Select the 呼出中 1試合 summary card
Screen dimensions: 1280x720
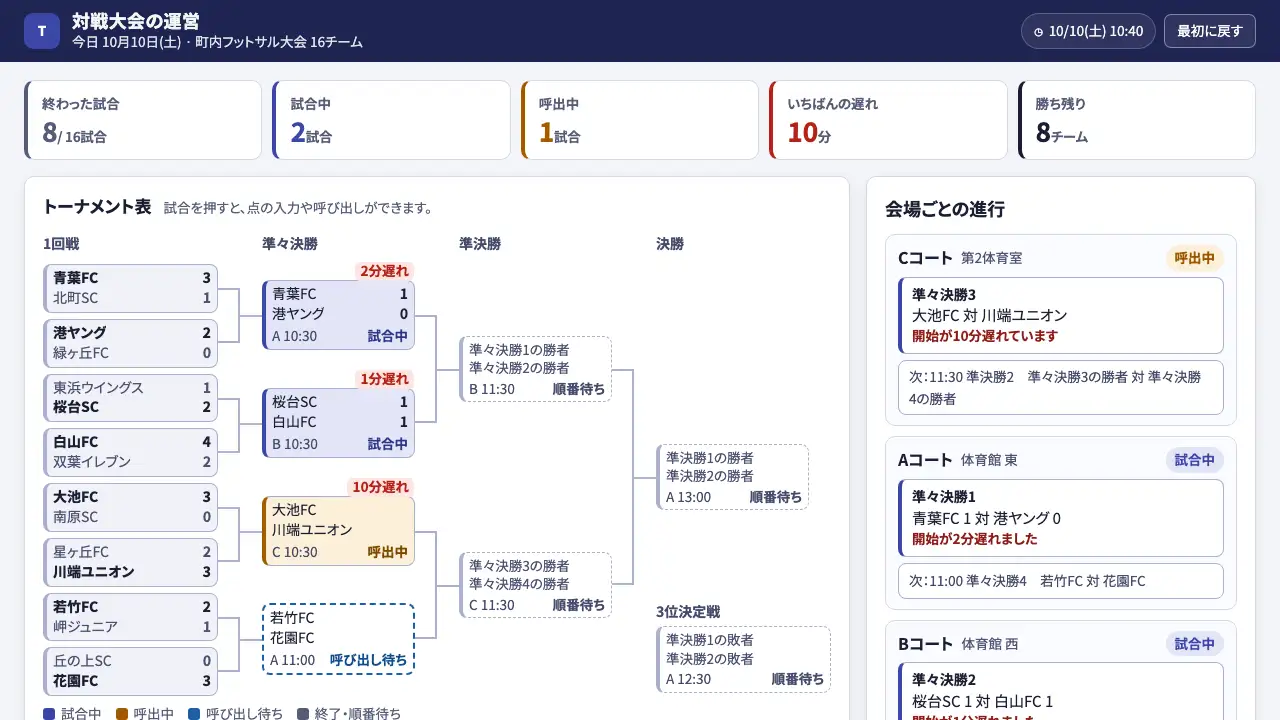(x=640, y=120)
